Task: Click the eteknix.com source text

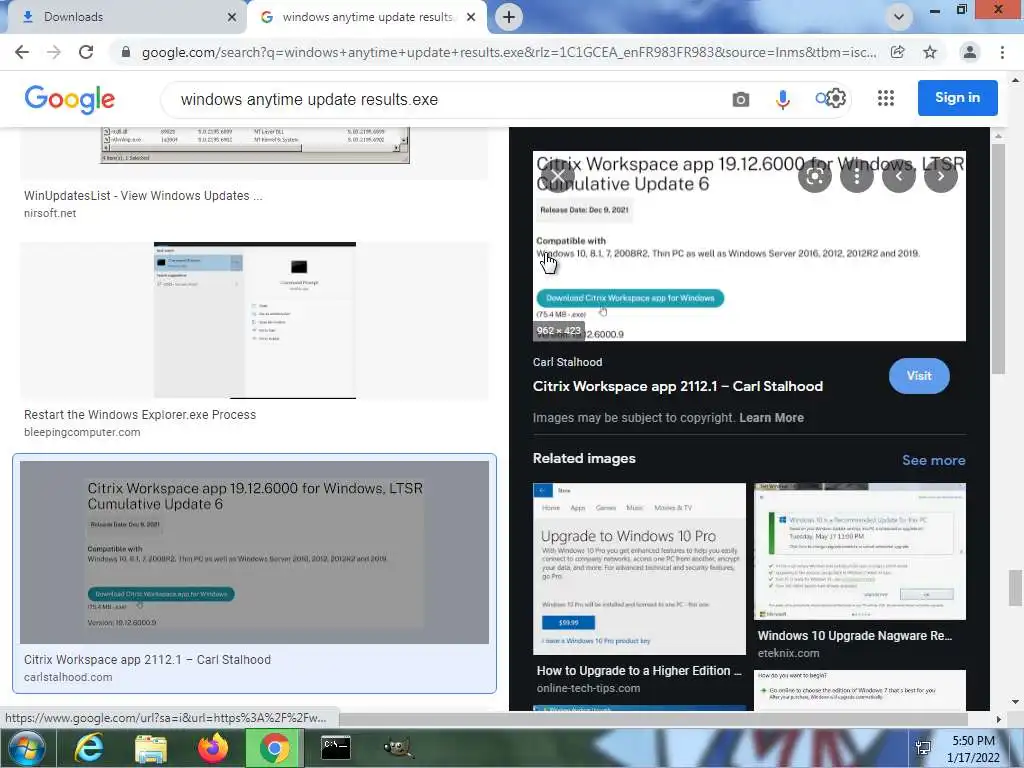Action: point(788,652)
